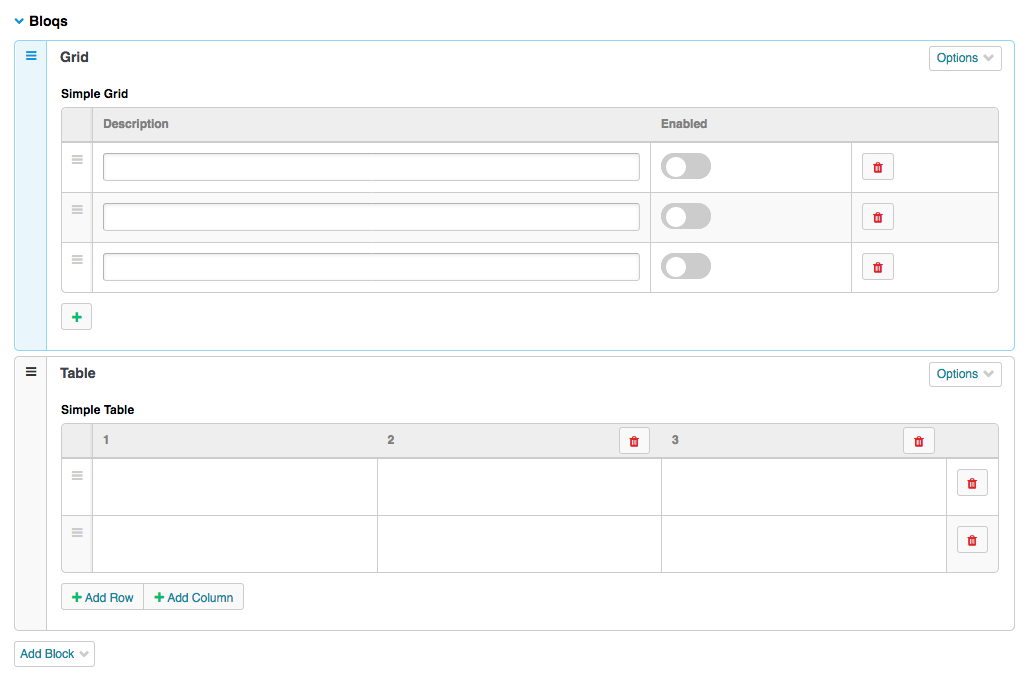
Task: Click first row cell under column 1
Action: click(235, 487)
